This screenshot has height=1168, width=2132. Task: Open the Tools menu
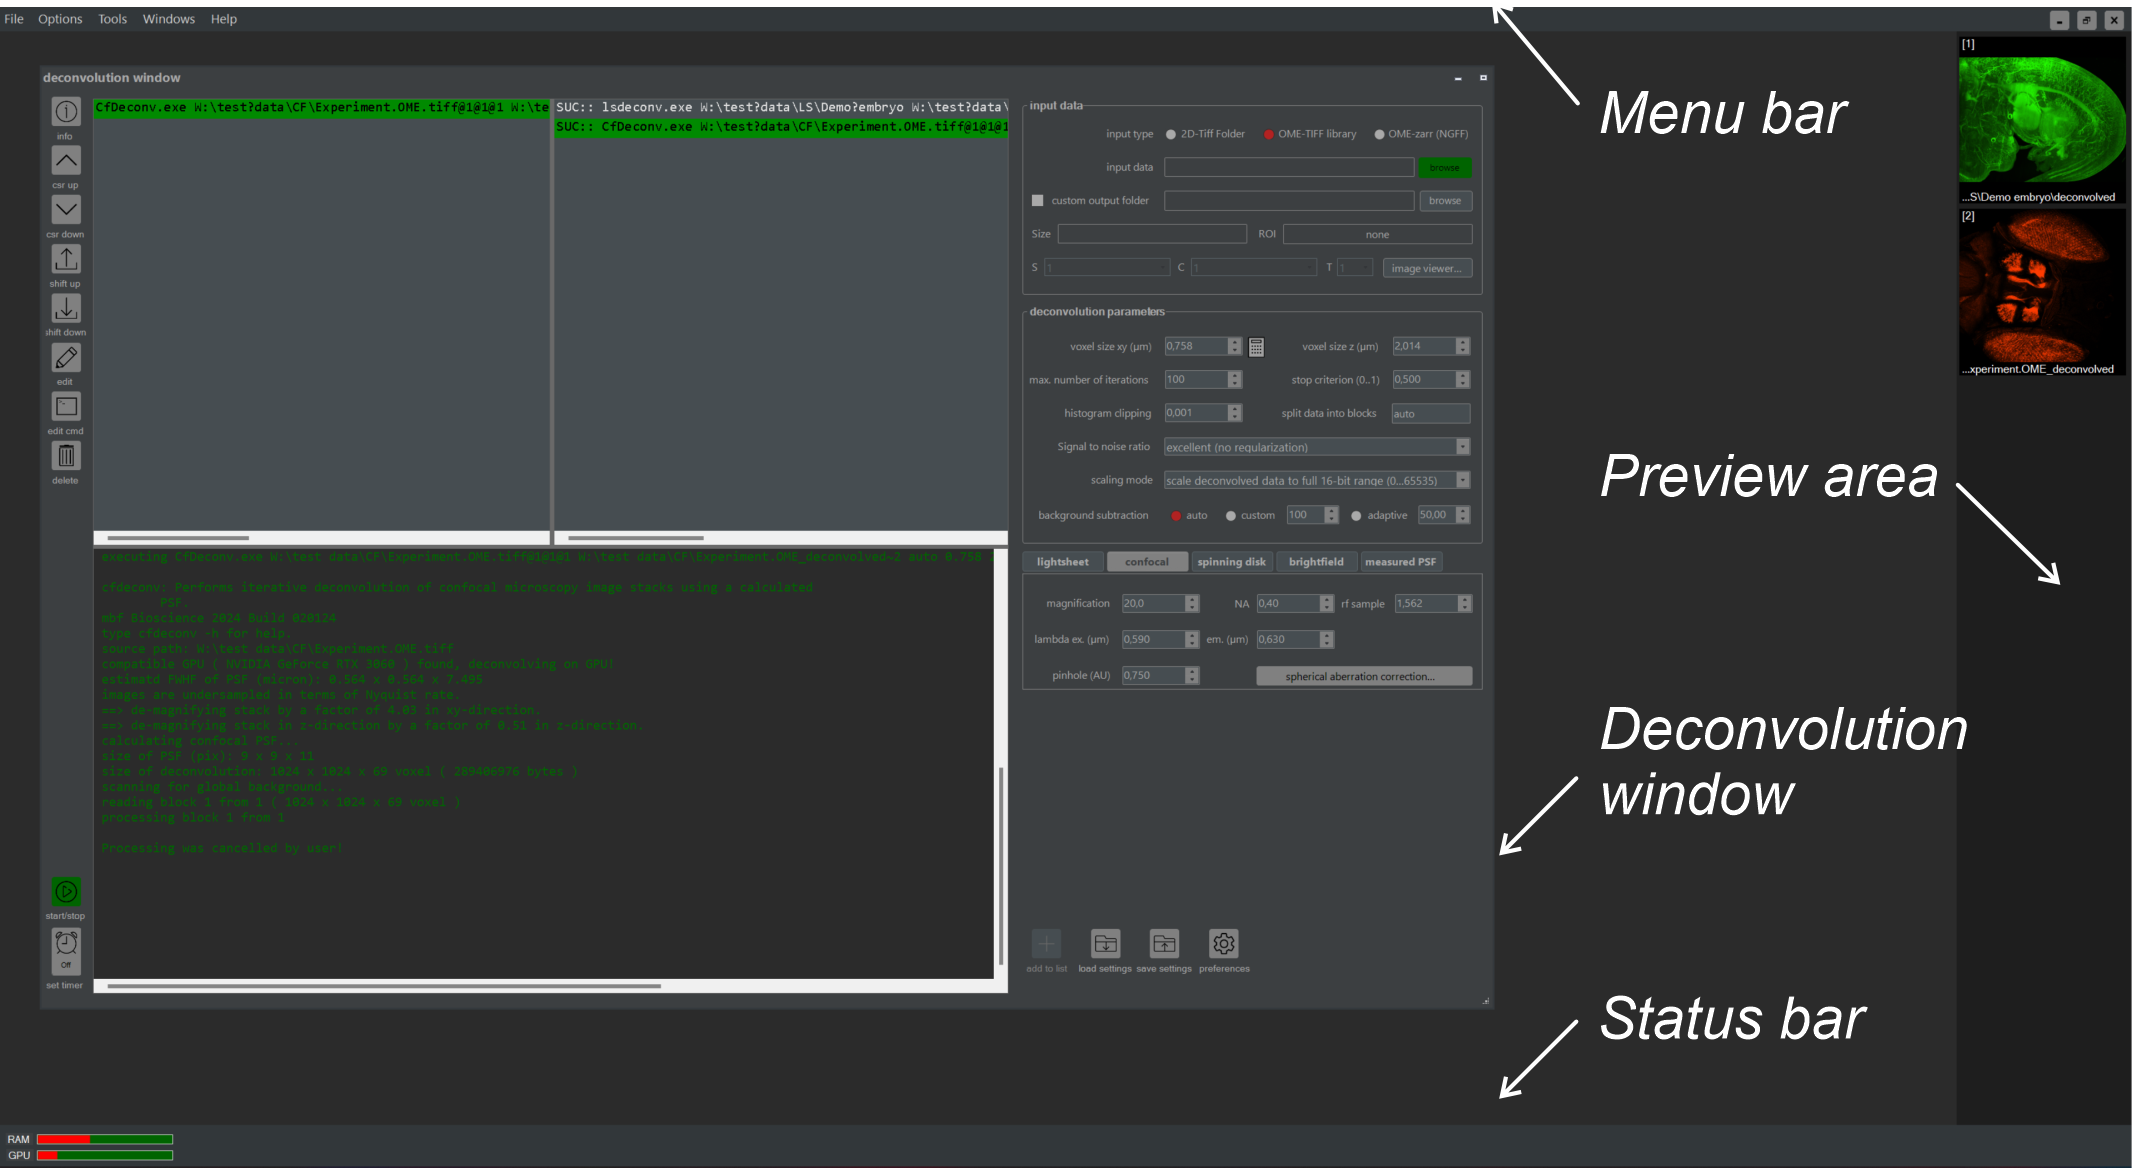tap(112, 19)
